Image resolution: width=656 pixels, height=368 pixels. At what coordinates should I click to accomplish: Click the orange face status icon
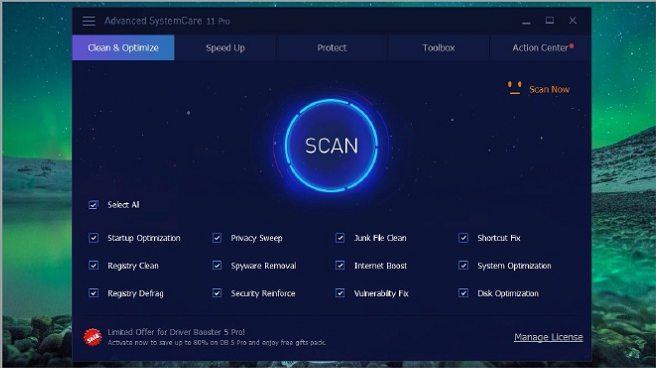514,87
